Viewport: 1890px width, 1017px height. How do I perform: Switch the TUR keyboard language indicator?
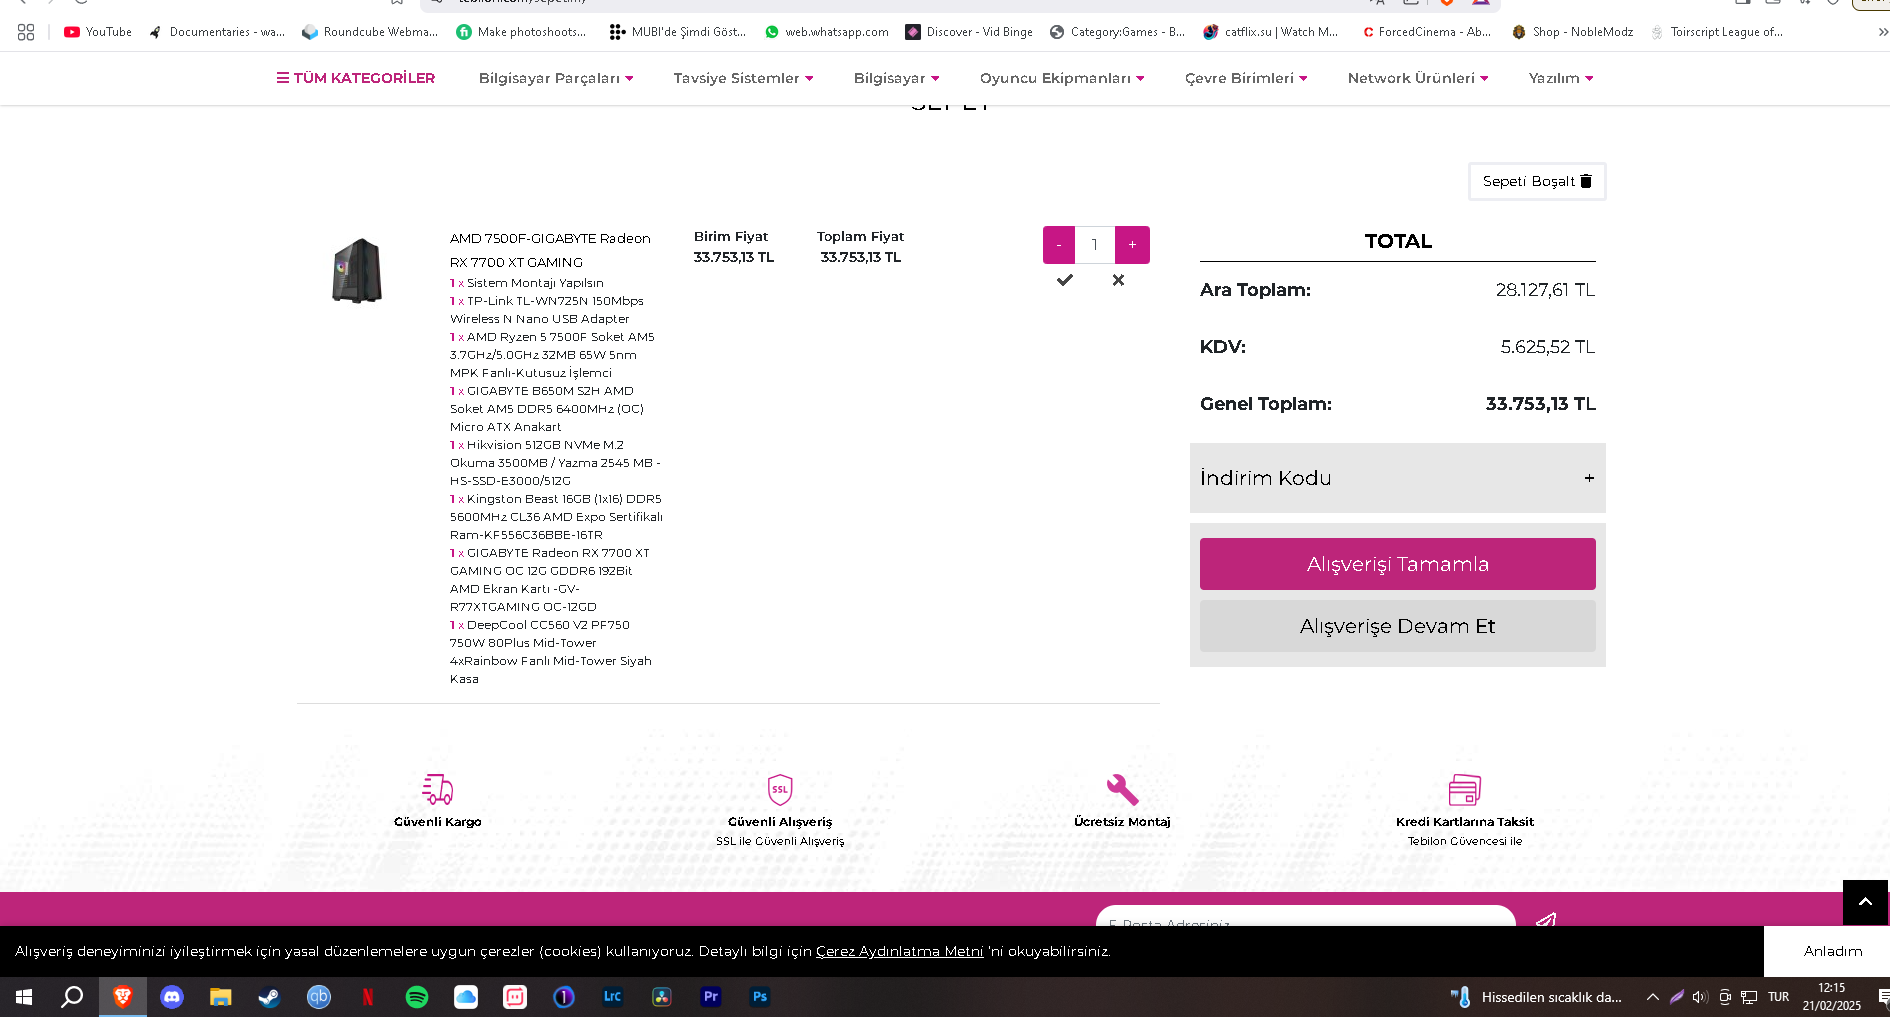pos(1779,997)
